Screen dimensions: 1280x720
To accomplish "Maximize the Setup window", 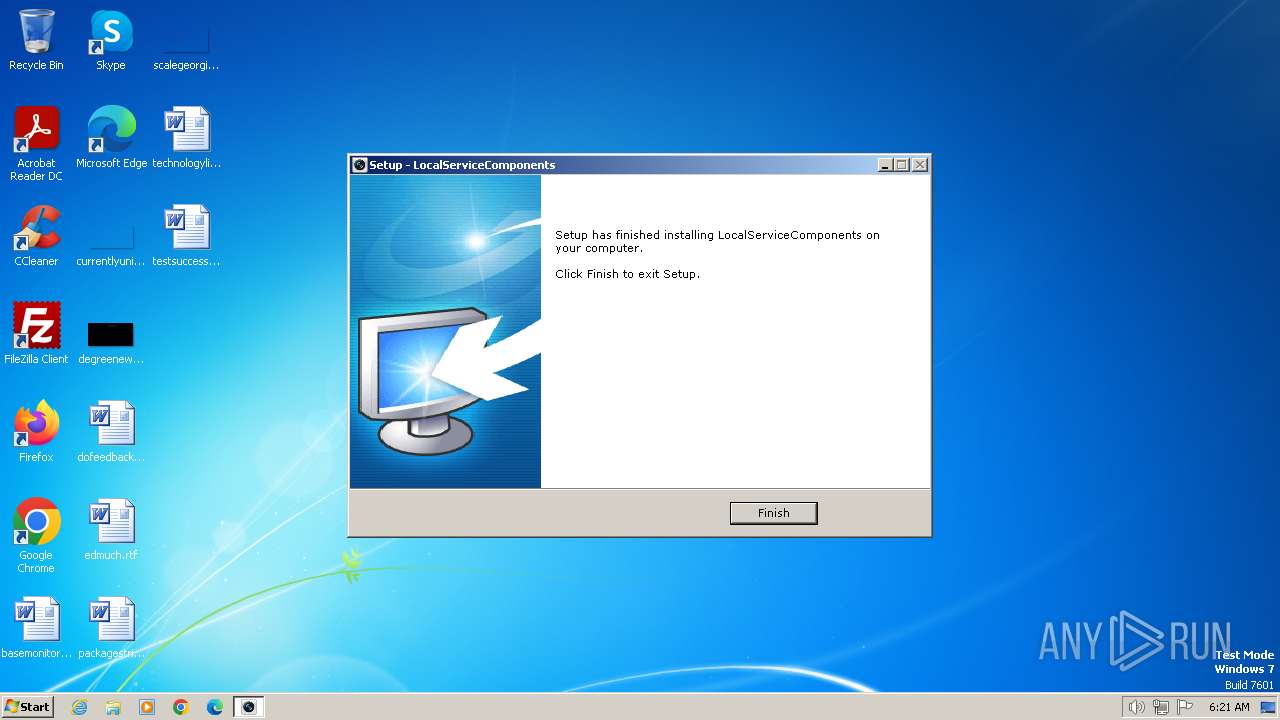I will tap(902, 165).
